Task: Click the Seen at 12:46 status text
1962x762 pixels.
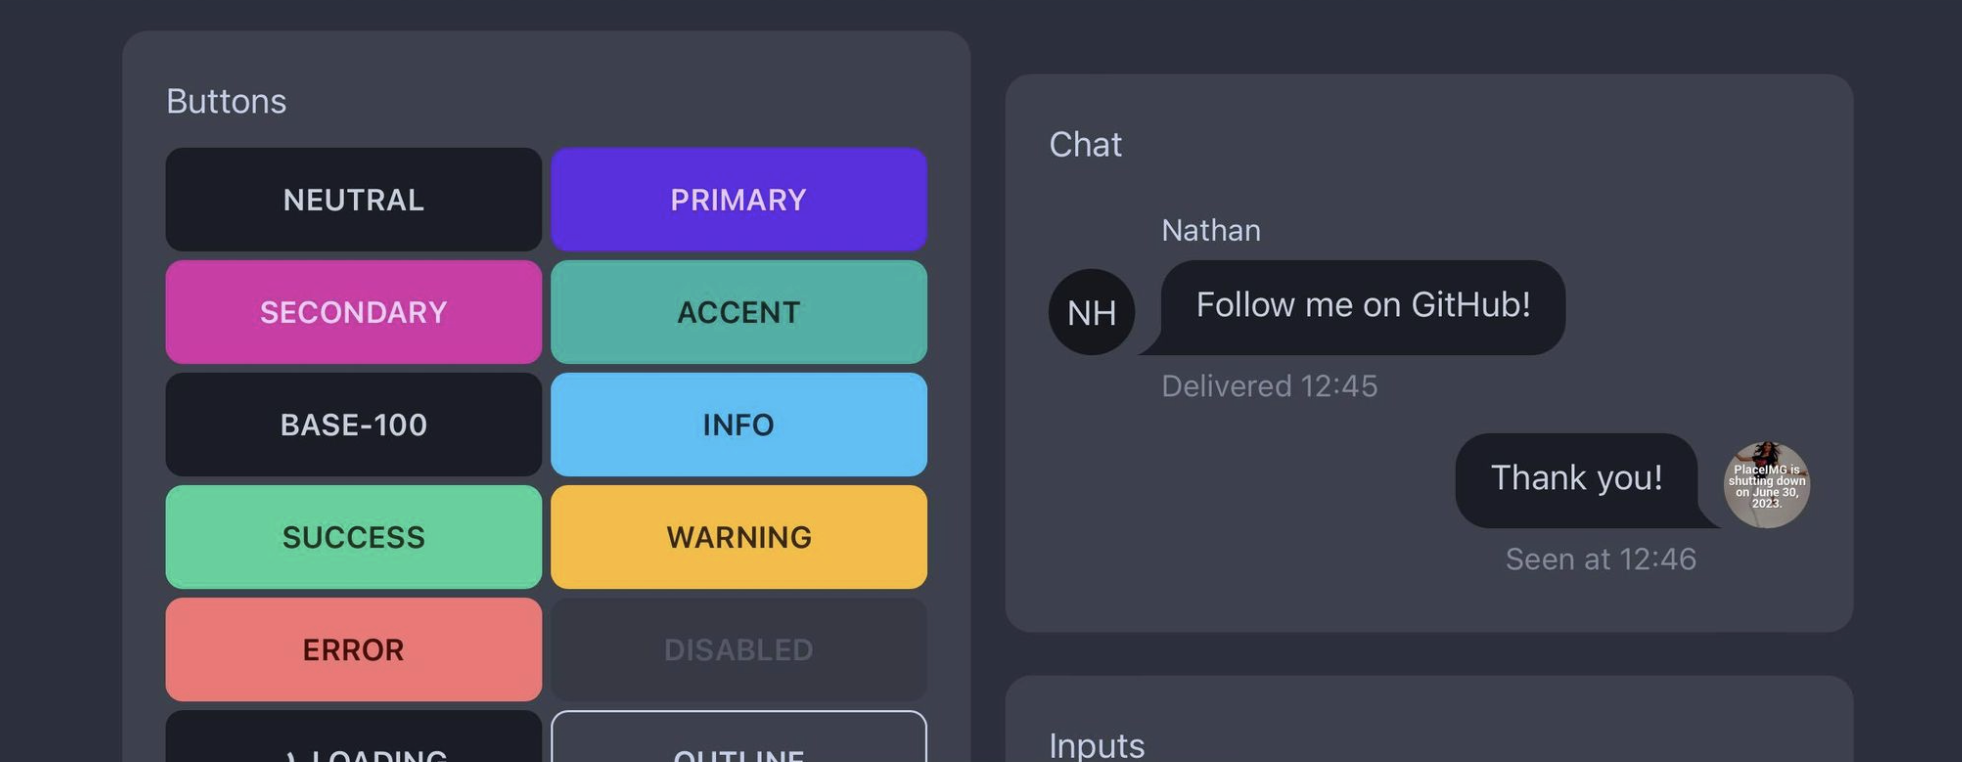Action: pos(1600,559)
